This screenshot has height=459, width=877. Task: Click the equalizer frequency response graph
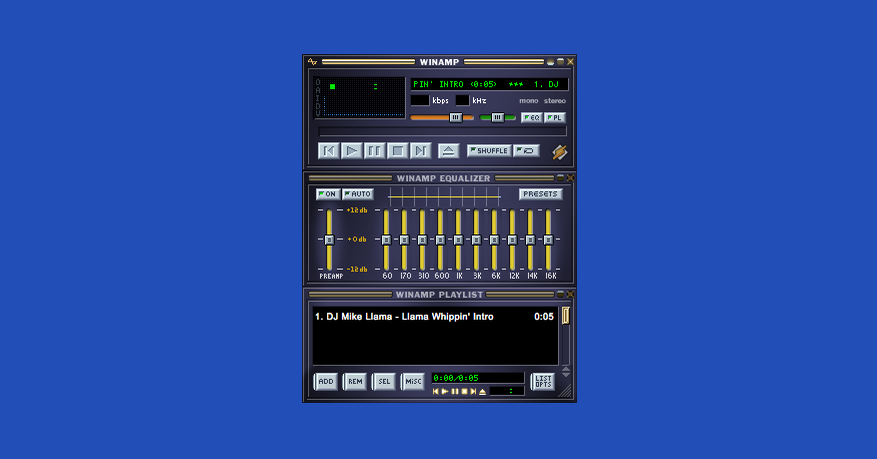click(x=445, y=196)
